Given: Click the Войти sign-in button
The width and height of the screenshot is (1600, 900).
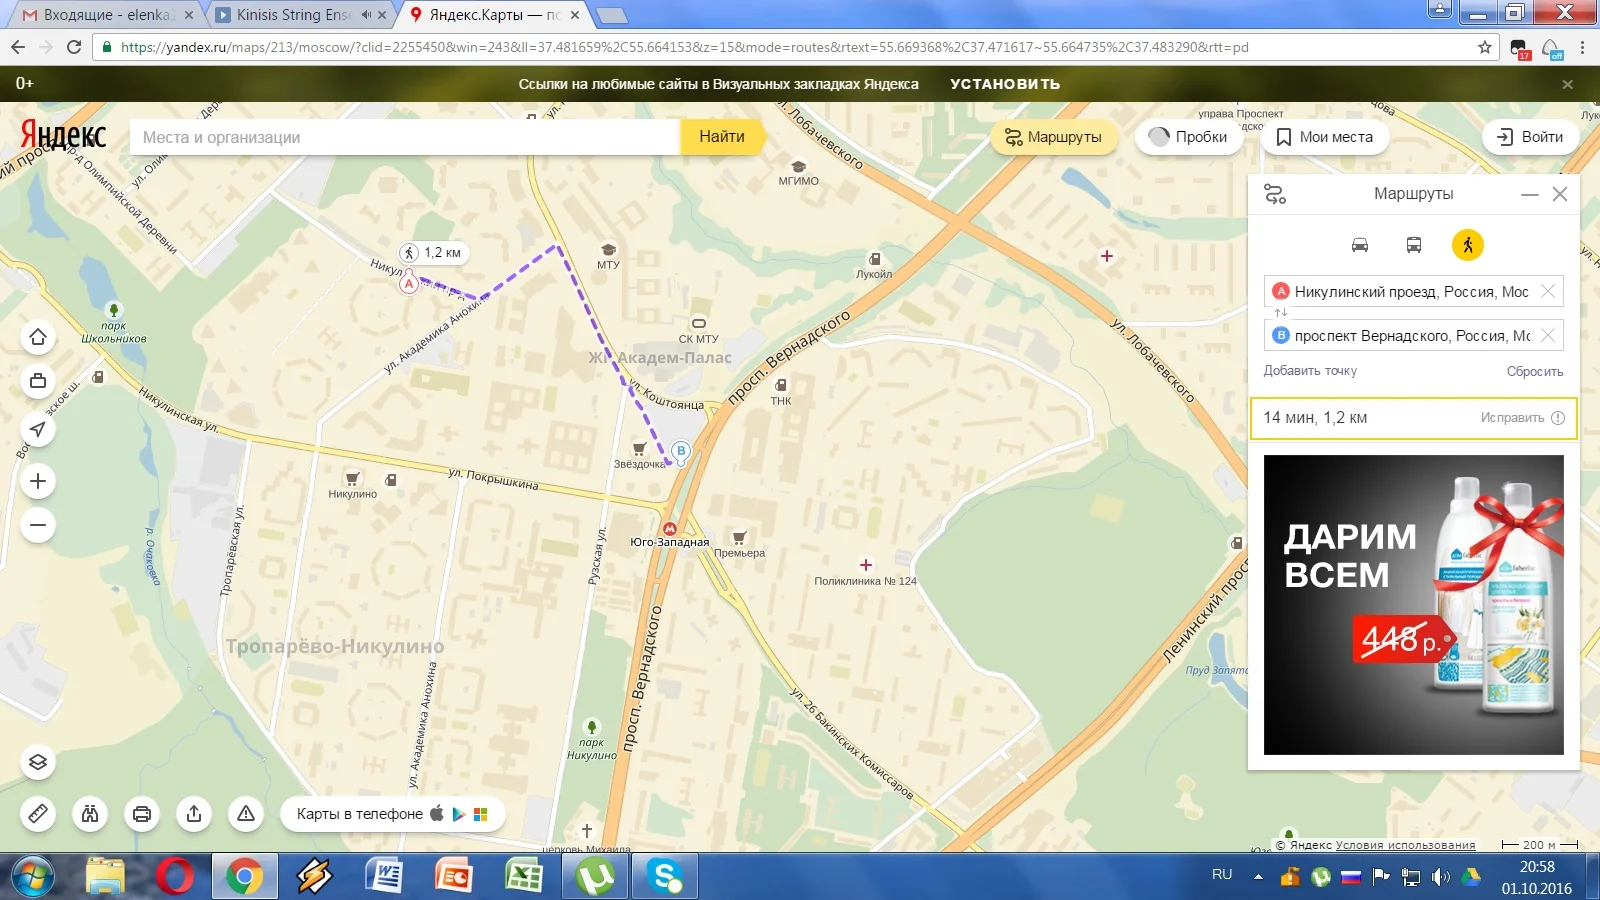Looking at the screenshot, I should point(1530,137).
